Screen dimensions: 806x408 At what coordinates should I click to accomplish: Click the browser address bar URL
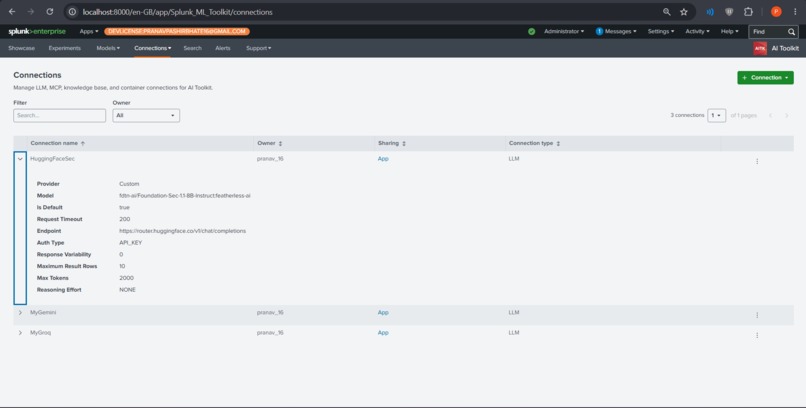pos(178,12)
